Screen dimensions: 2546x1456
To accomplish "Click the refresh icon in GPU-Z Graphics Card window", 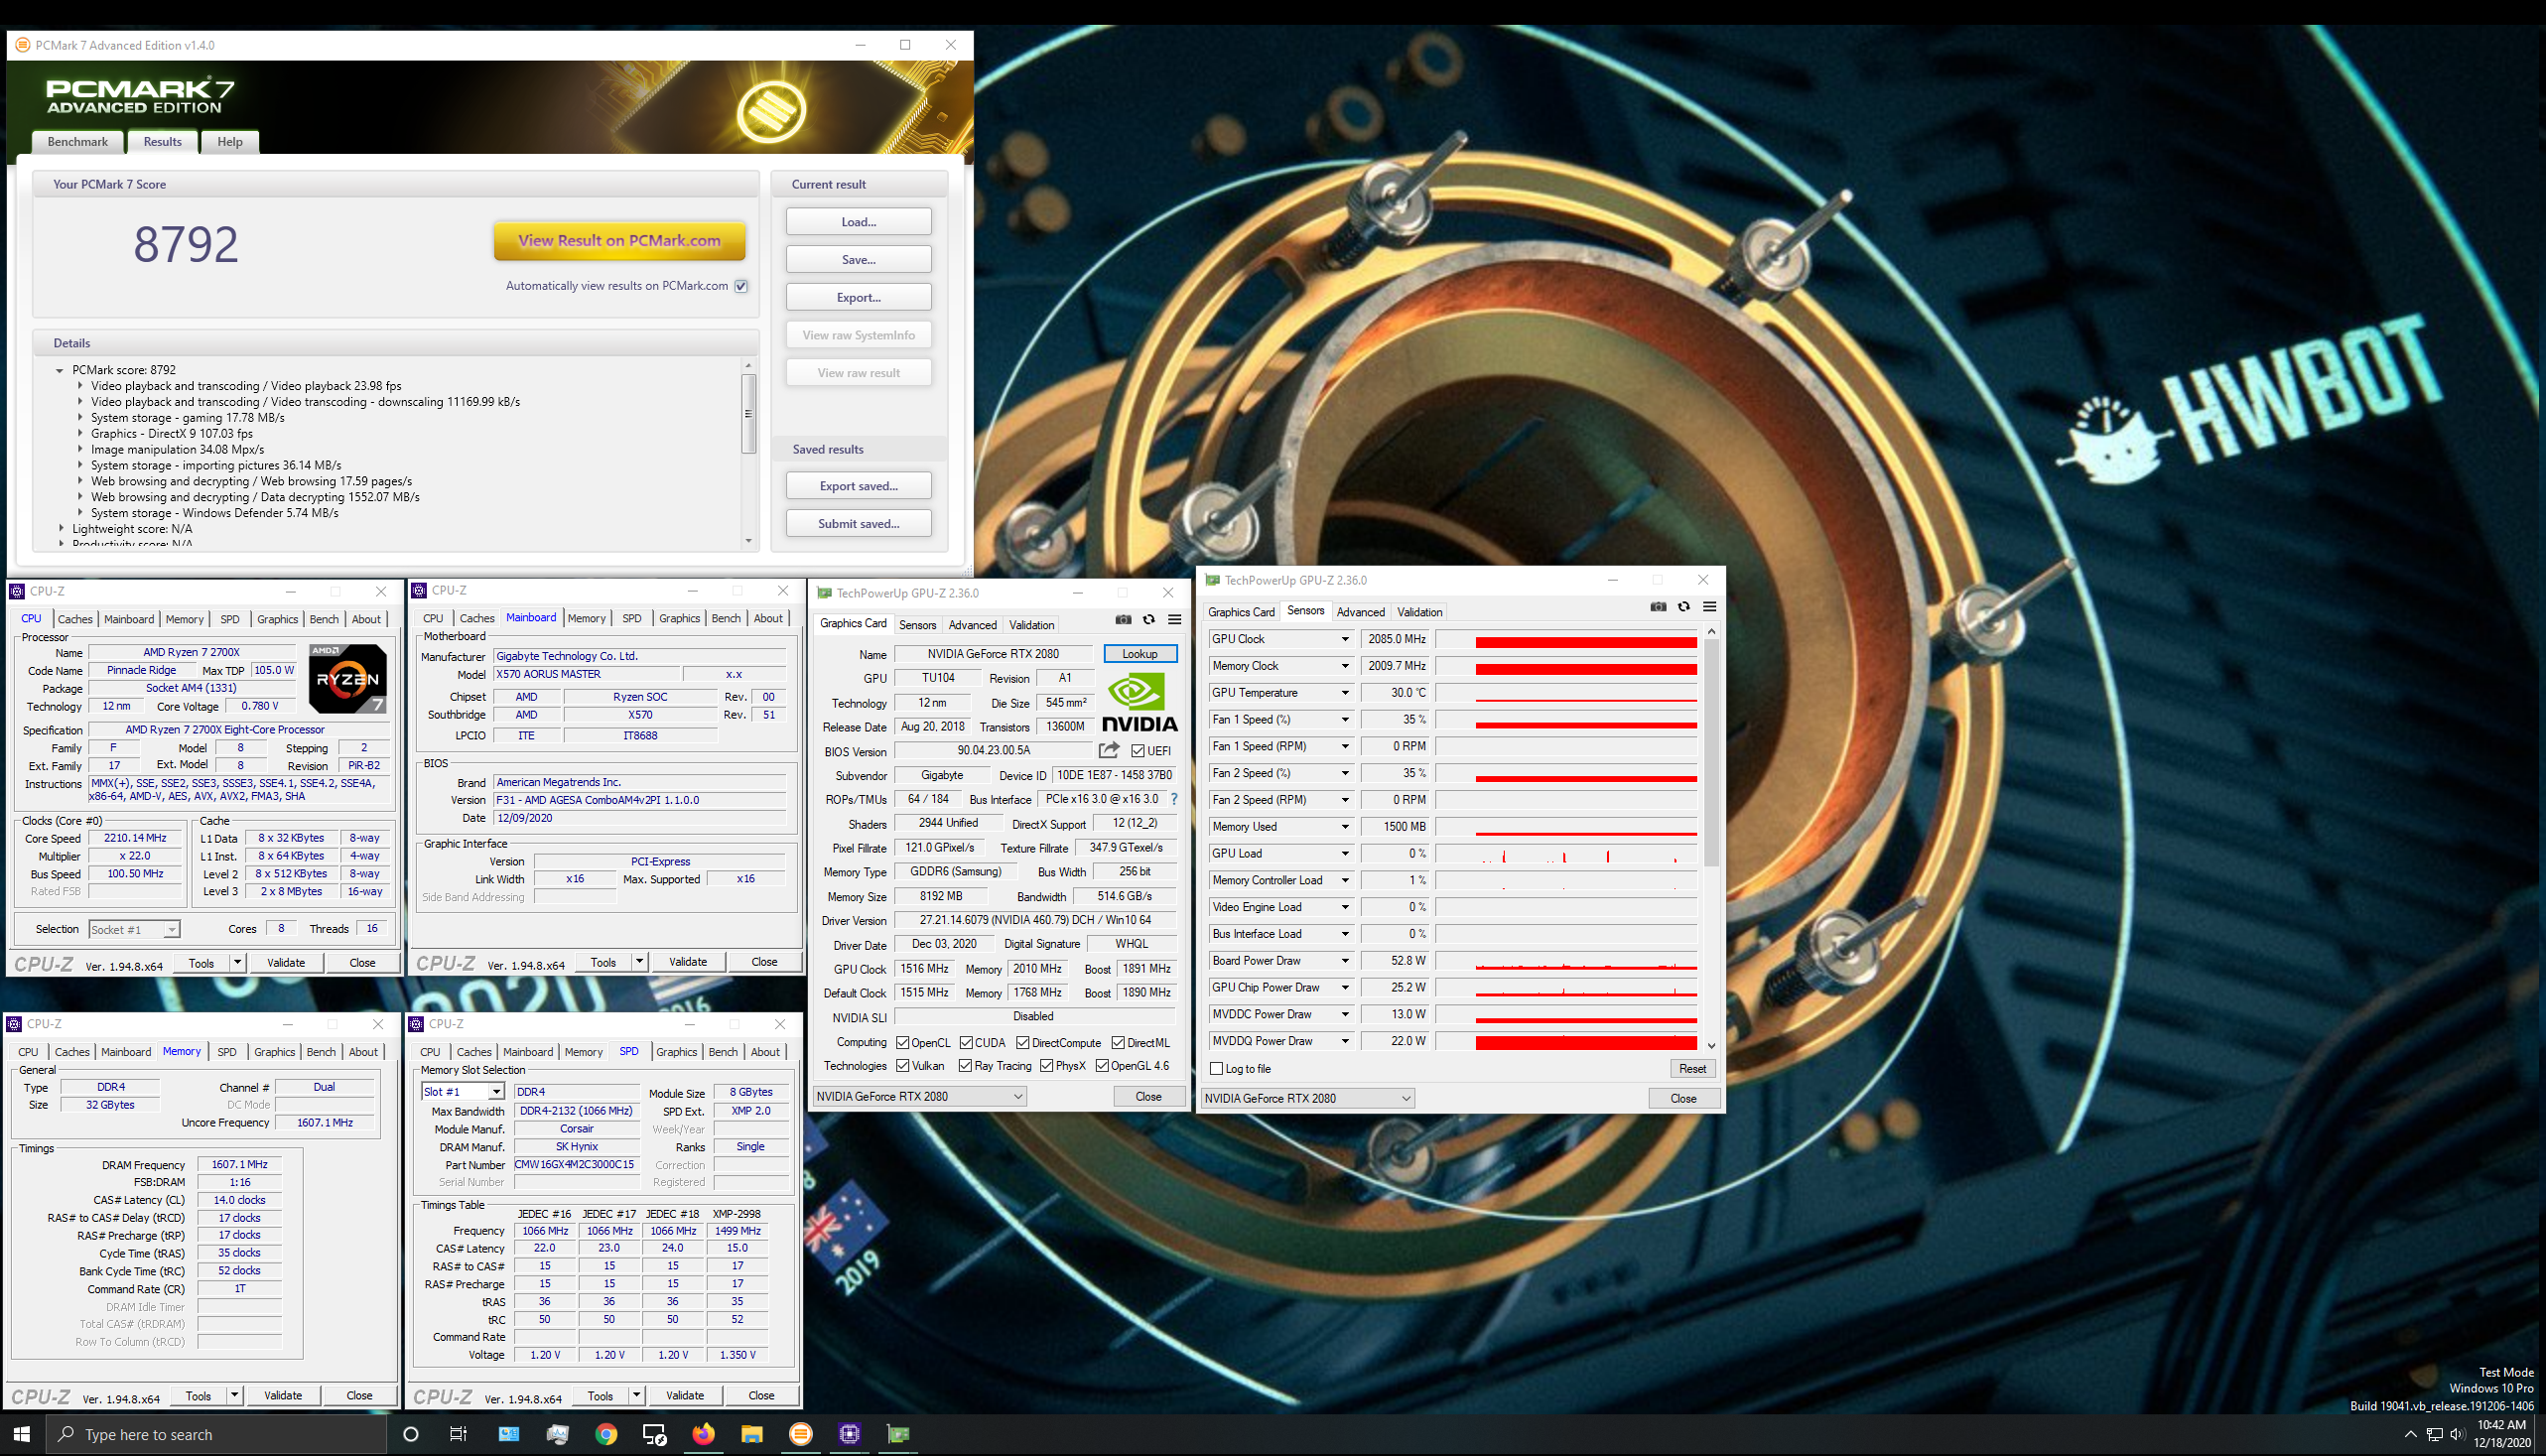I will [1149, 620].
